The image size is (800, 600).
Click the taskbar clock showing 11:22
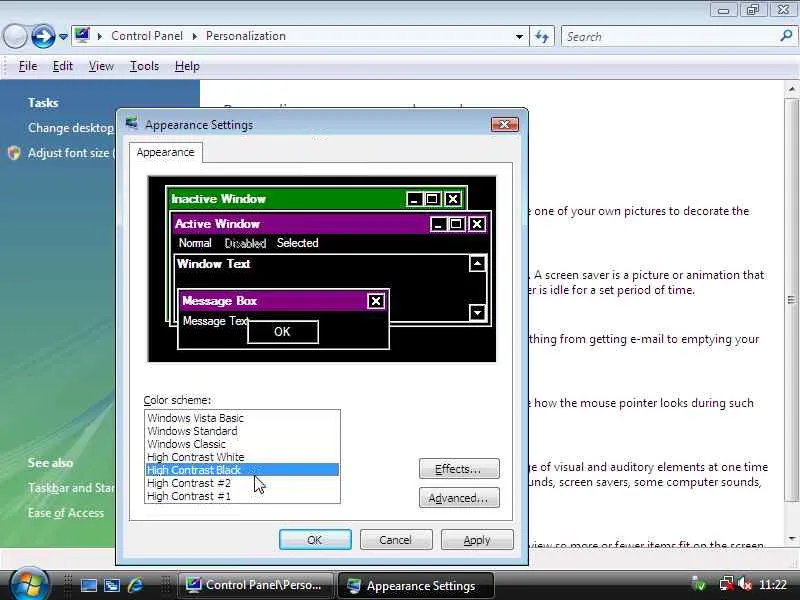(772, 585)
